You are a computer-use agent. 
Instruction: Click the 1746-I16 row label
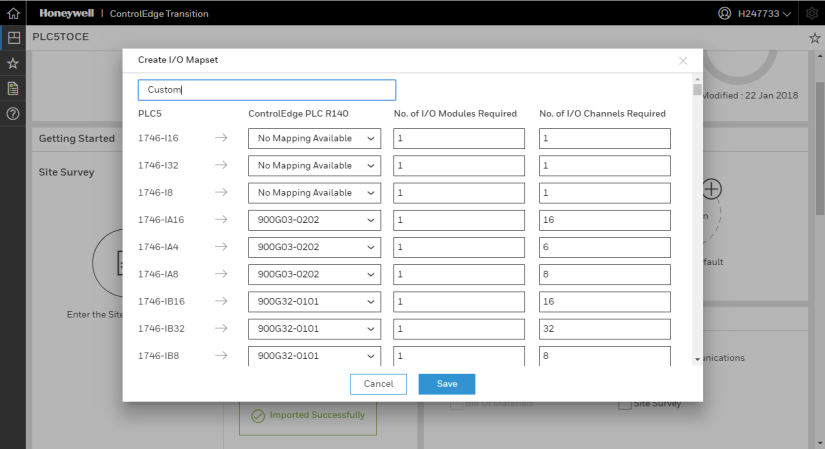pyautogui.click(x=158, y=138)
